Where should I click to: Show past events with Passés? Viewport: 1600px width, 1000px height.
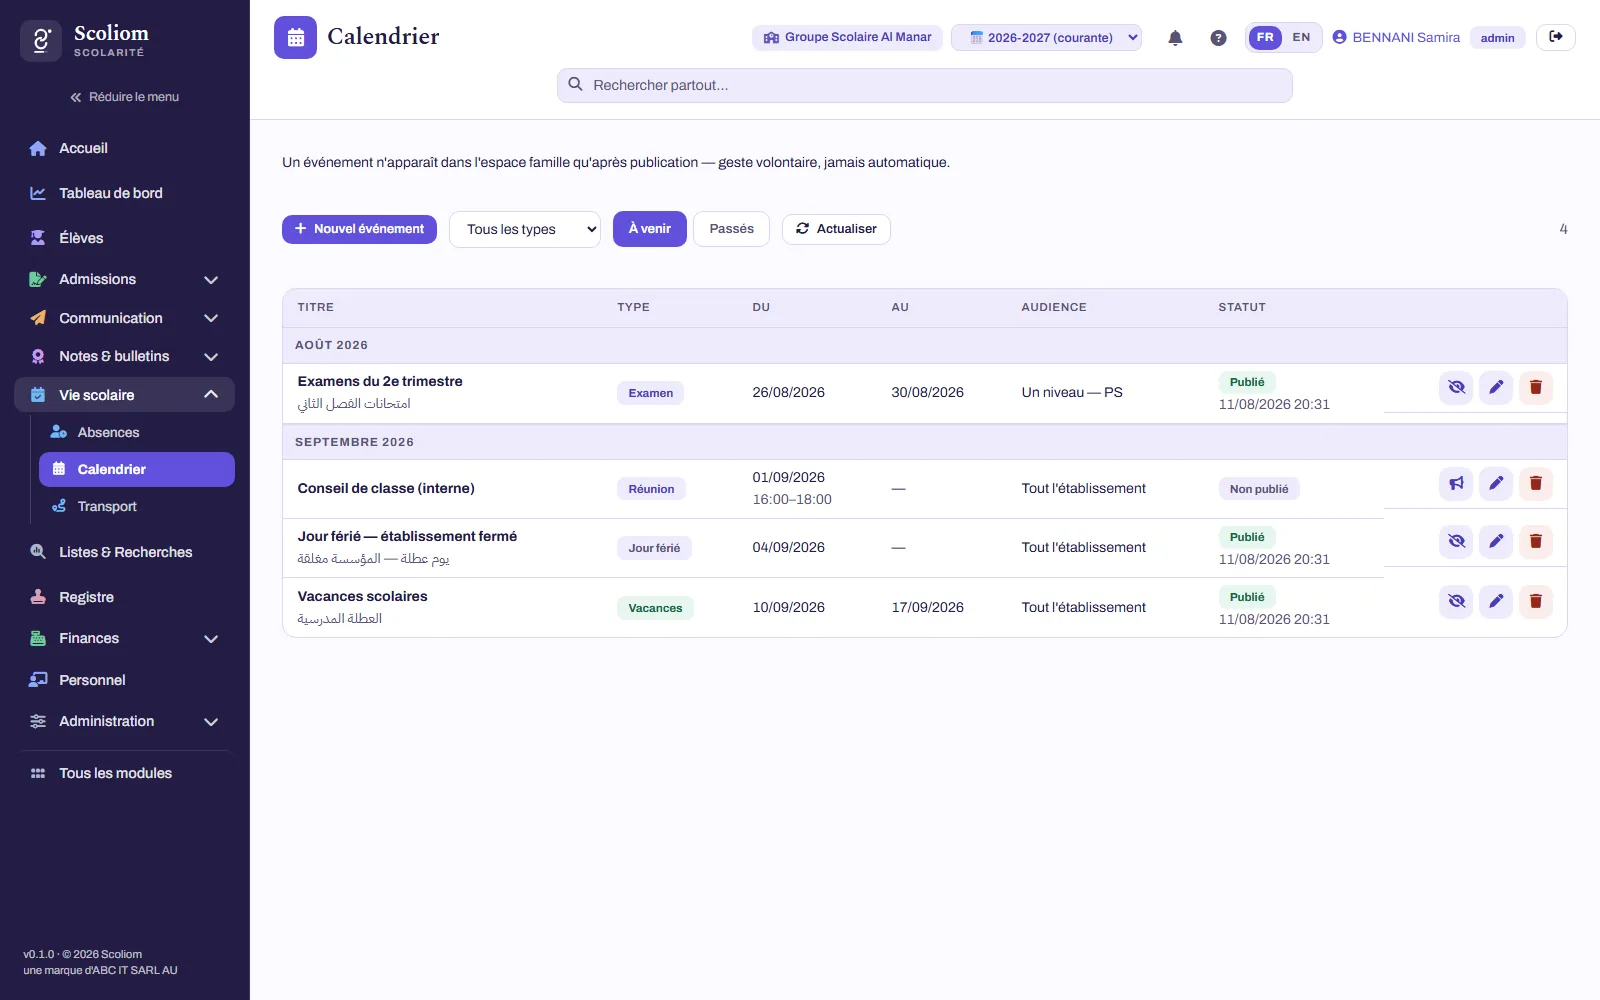pos(731,229)
